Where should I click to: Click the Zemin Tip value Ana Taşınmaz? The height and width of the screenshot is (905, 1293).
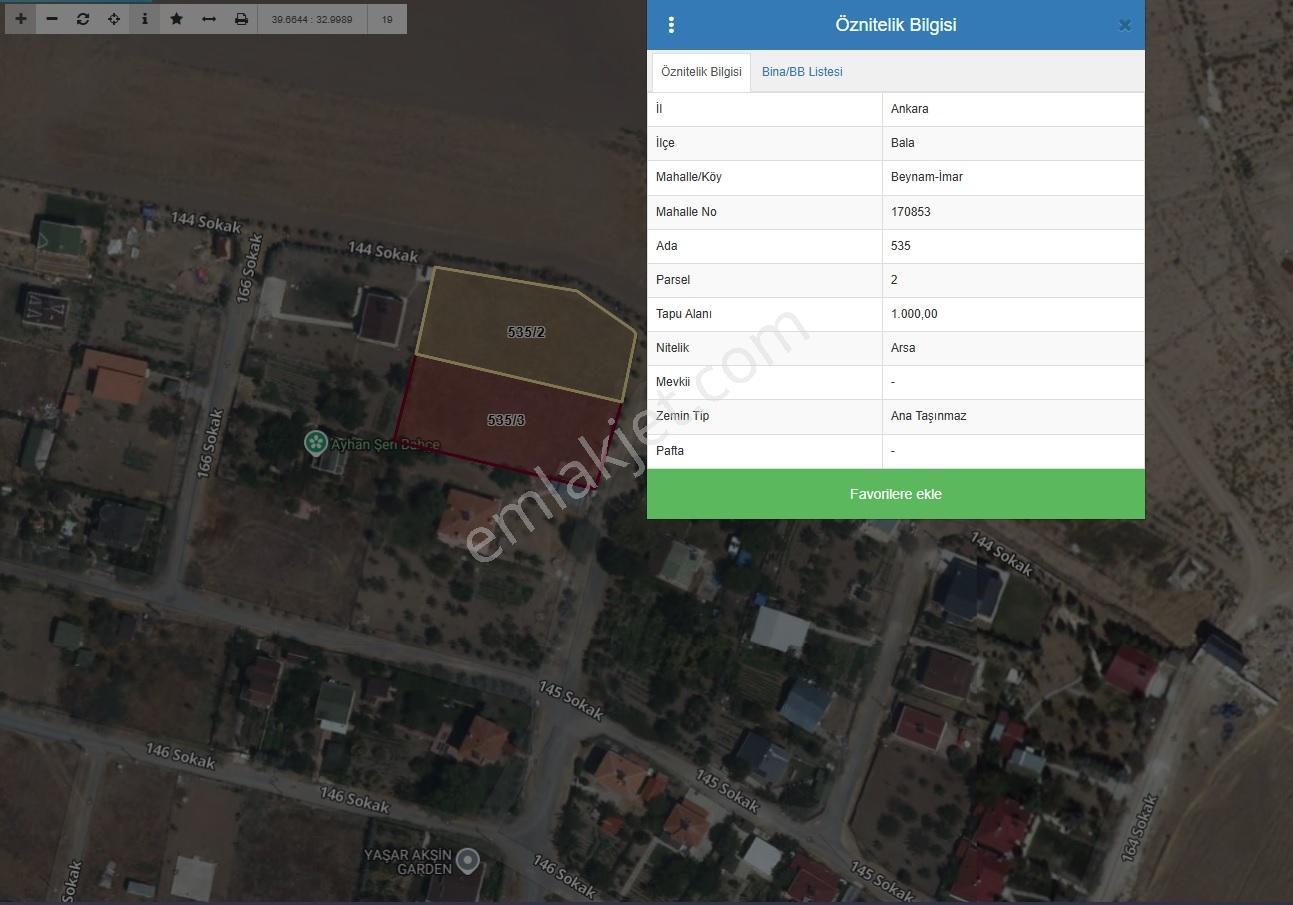[x=929, y=416]
